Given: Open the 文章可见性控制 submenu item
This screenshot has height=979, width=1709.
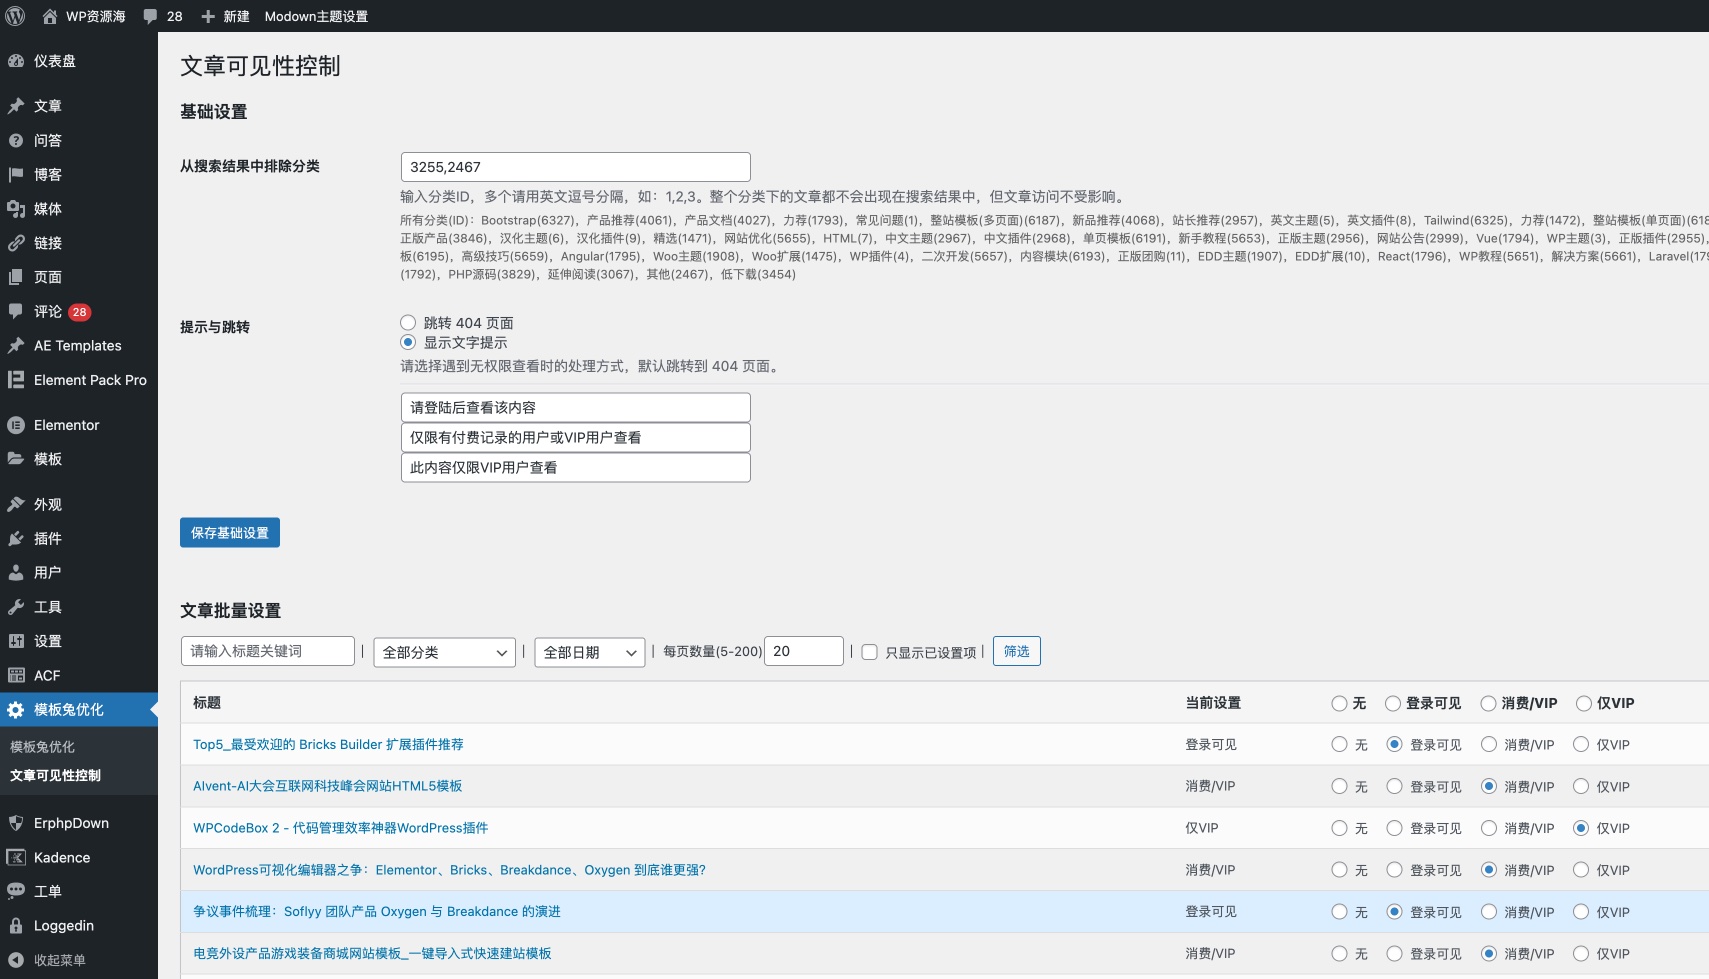Looking at the screenshot, I should (x=55, y=775).
